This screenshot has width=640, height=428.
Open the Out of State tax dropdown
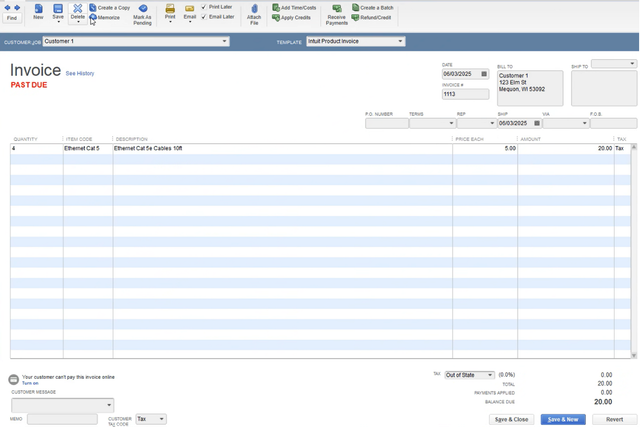[490, 375]
